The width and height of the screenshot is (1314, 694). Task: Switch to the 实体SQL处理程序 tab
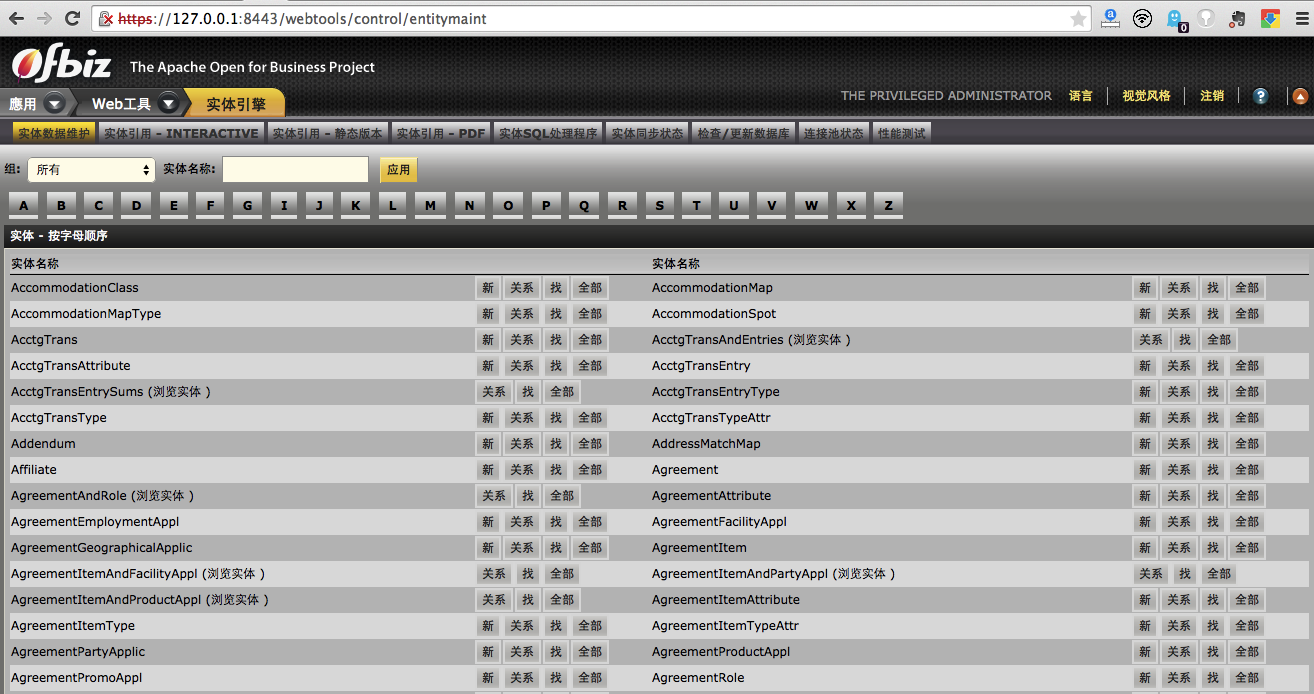(x=548, y=133)
